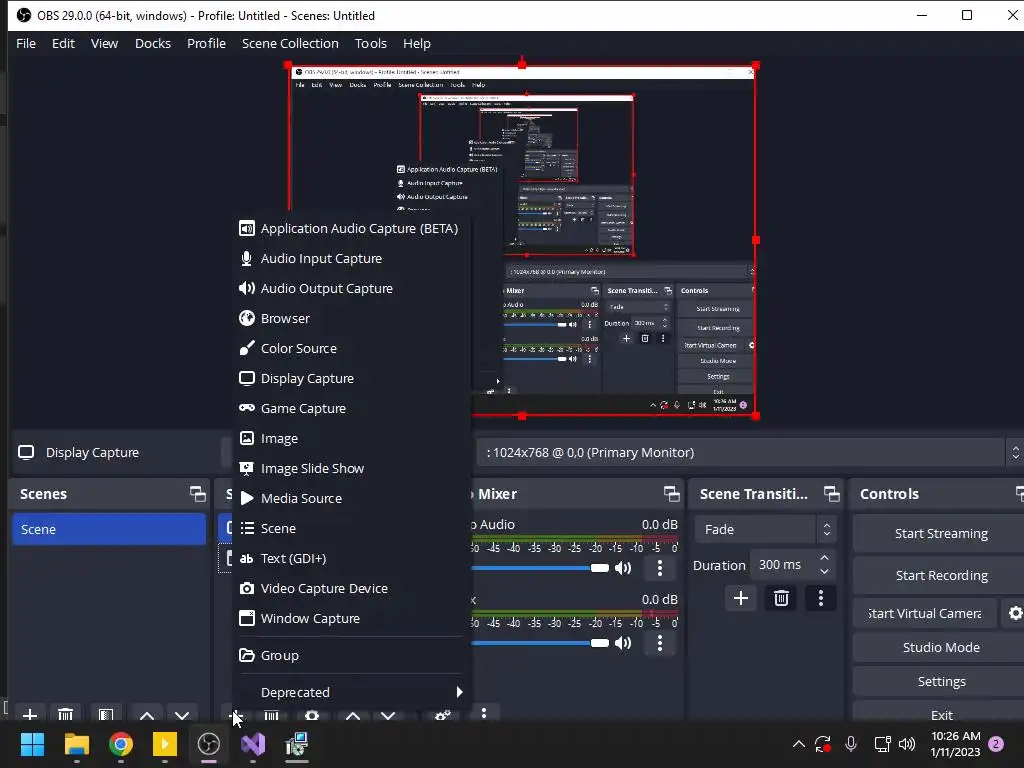
Task: Mute the second audio channel speaker
Action: [x=623, y=643]
